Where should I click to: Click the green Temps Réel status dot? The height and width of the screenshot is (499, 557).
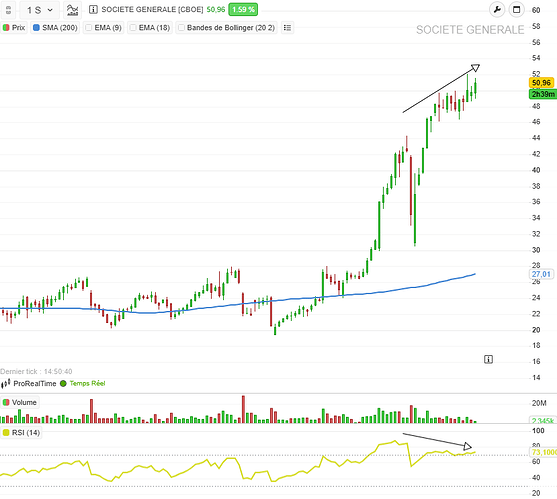coord(63,384)
